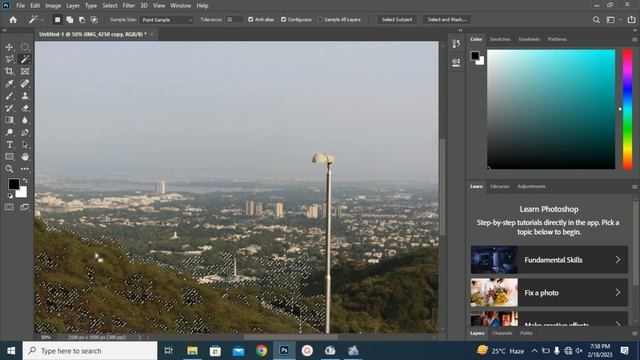Select the Dodge tool
The height and width of the screenshot is (360, 640).
pyautogui.click(x=9, y=132)
